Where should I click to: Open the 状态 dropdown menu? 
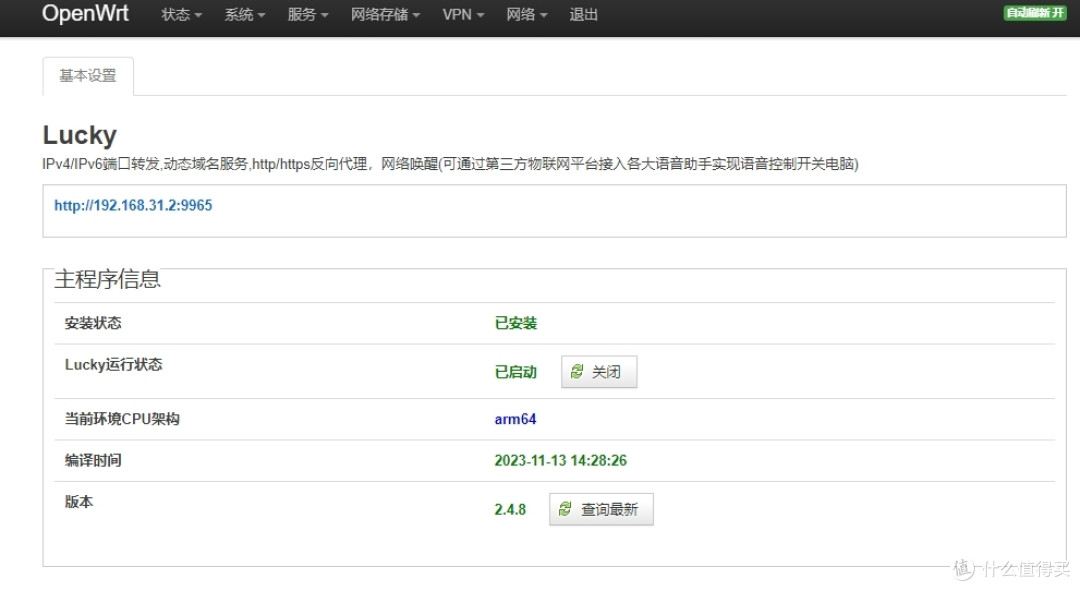[179, 15]
